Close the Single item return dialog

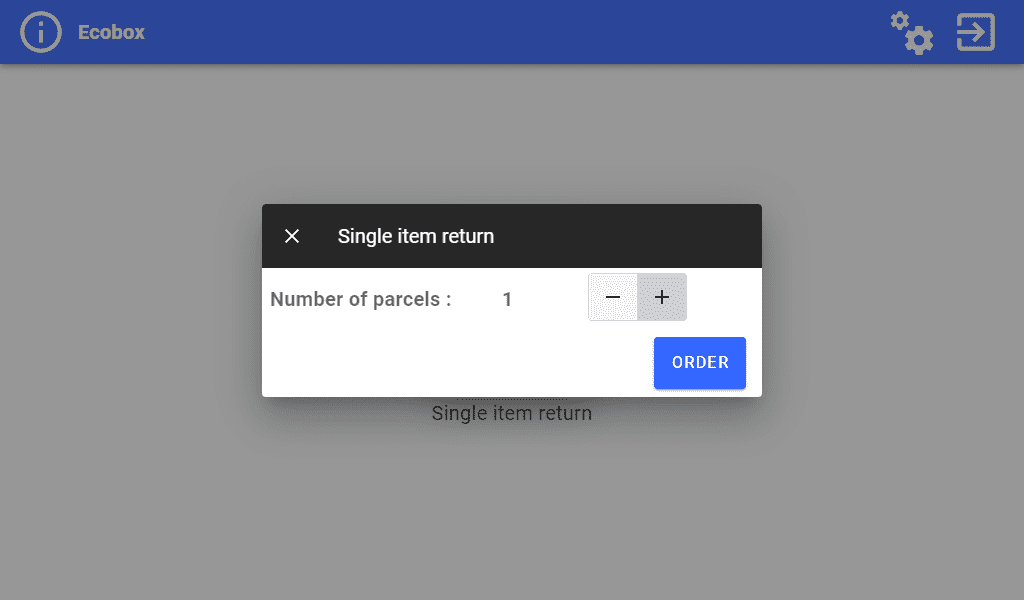click(292, 236)
